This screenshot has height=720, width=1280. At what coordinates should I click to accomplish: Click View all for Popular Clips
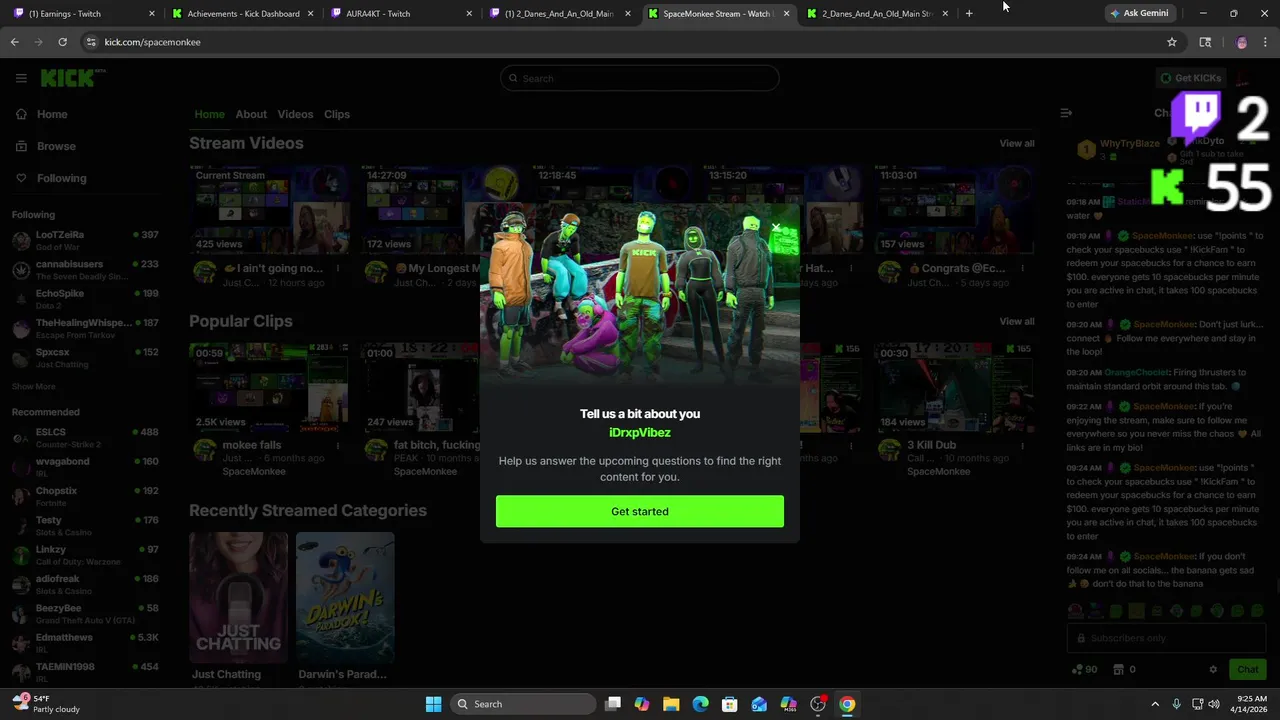pyautogui.click(x=1017, y=321)
